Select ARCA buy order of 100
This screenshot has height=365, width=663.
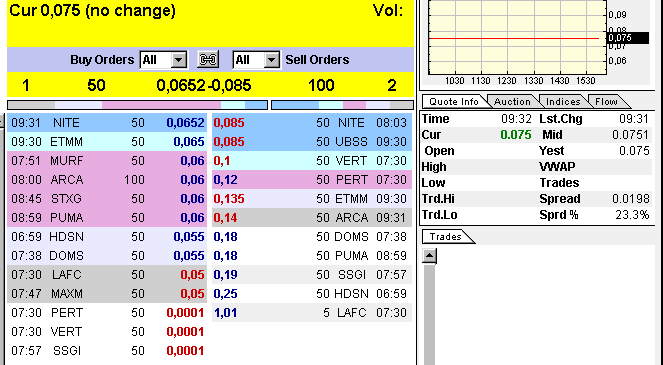click(107, 180)
